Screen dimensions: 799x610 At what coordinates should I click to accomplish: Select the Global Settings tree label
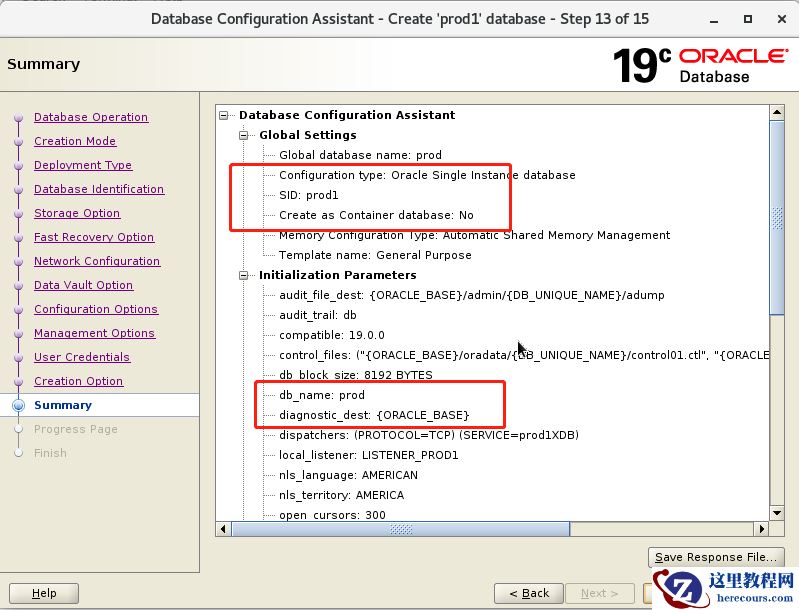308,135
